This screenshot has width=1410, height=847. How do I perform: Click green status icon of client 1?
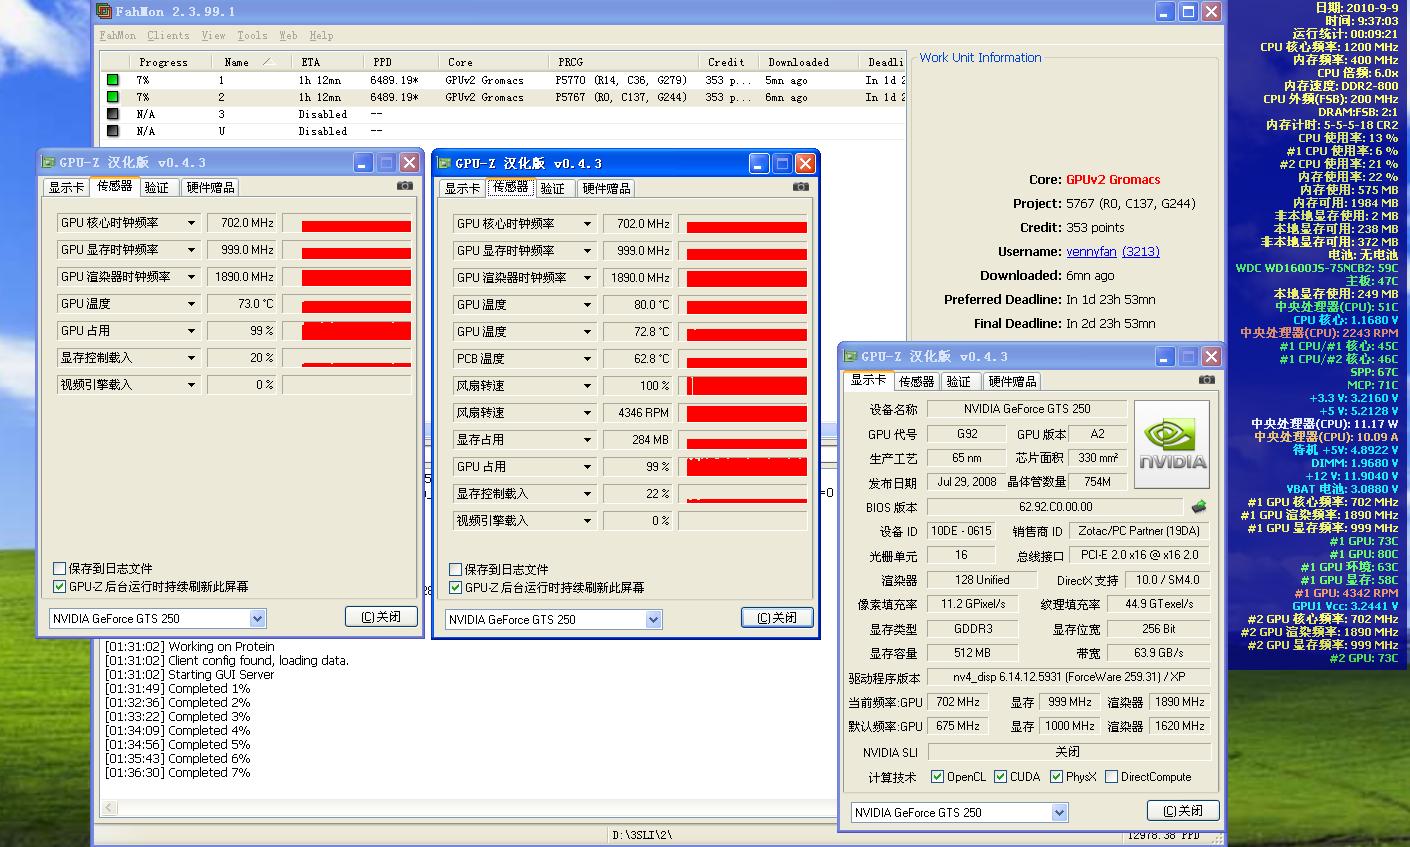(113, 80)
